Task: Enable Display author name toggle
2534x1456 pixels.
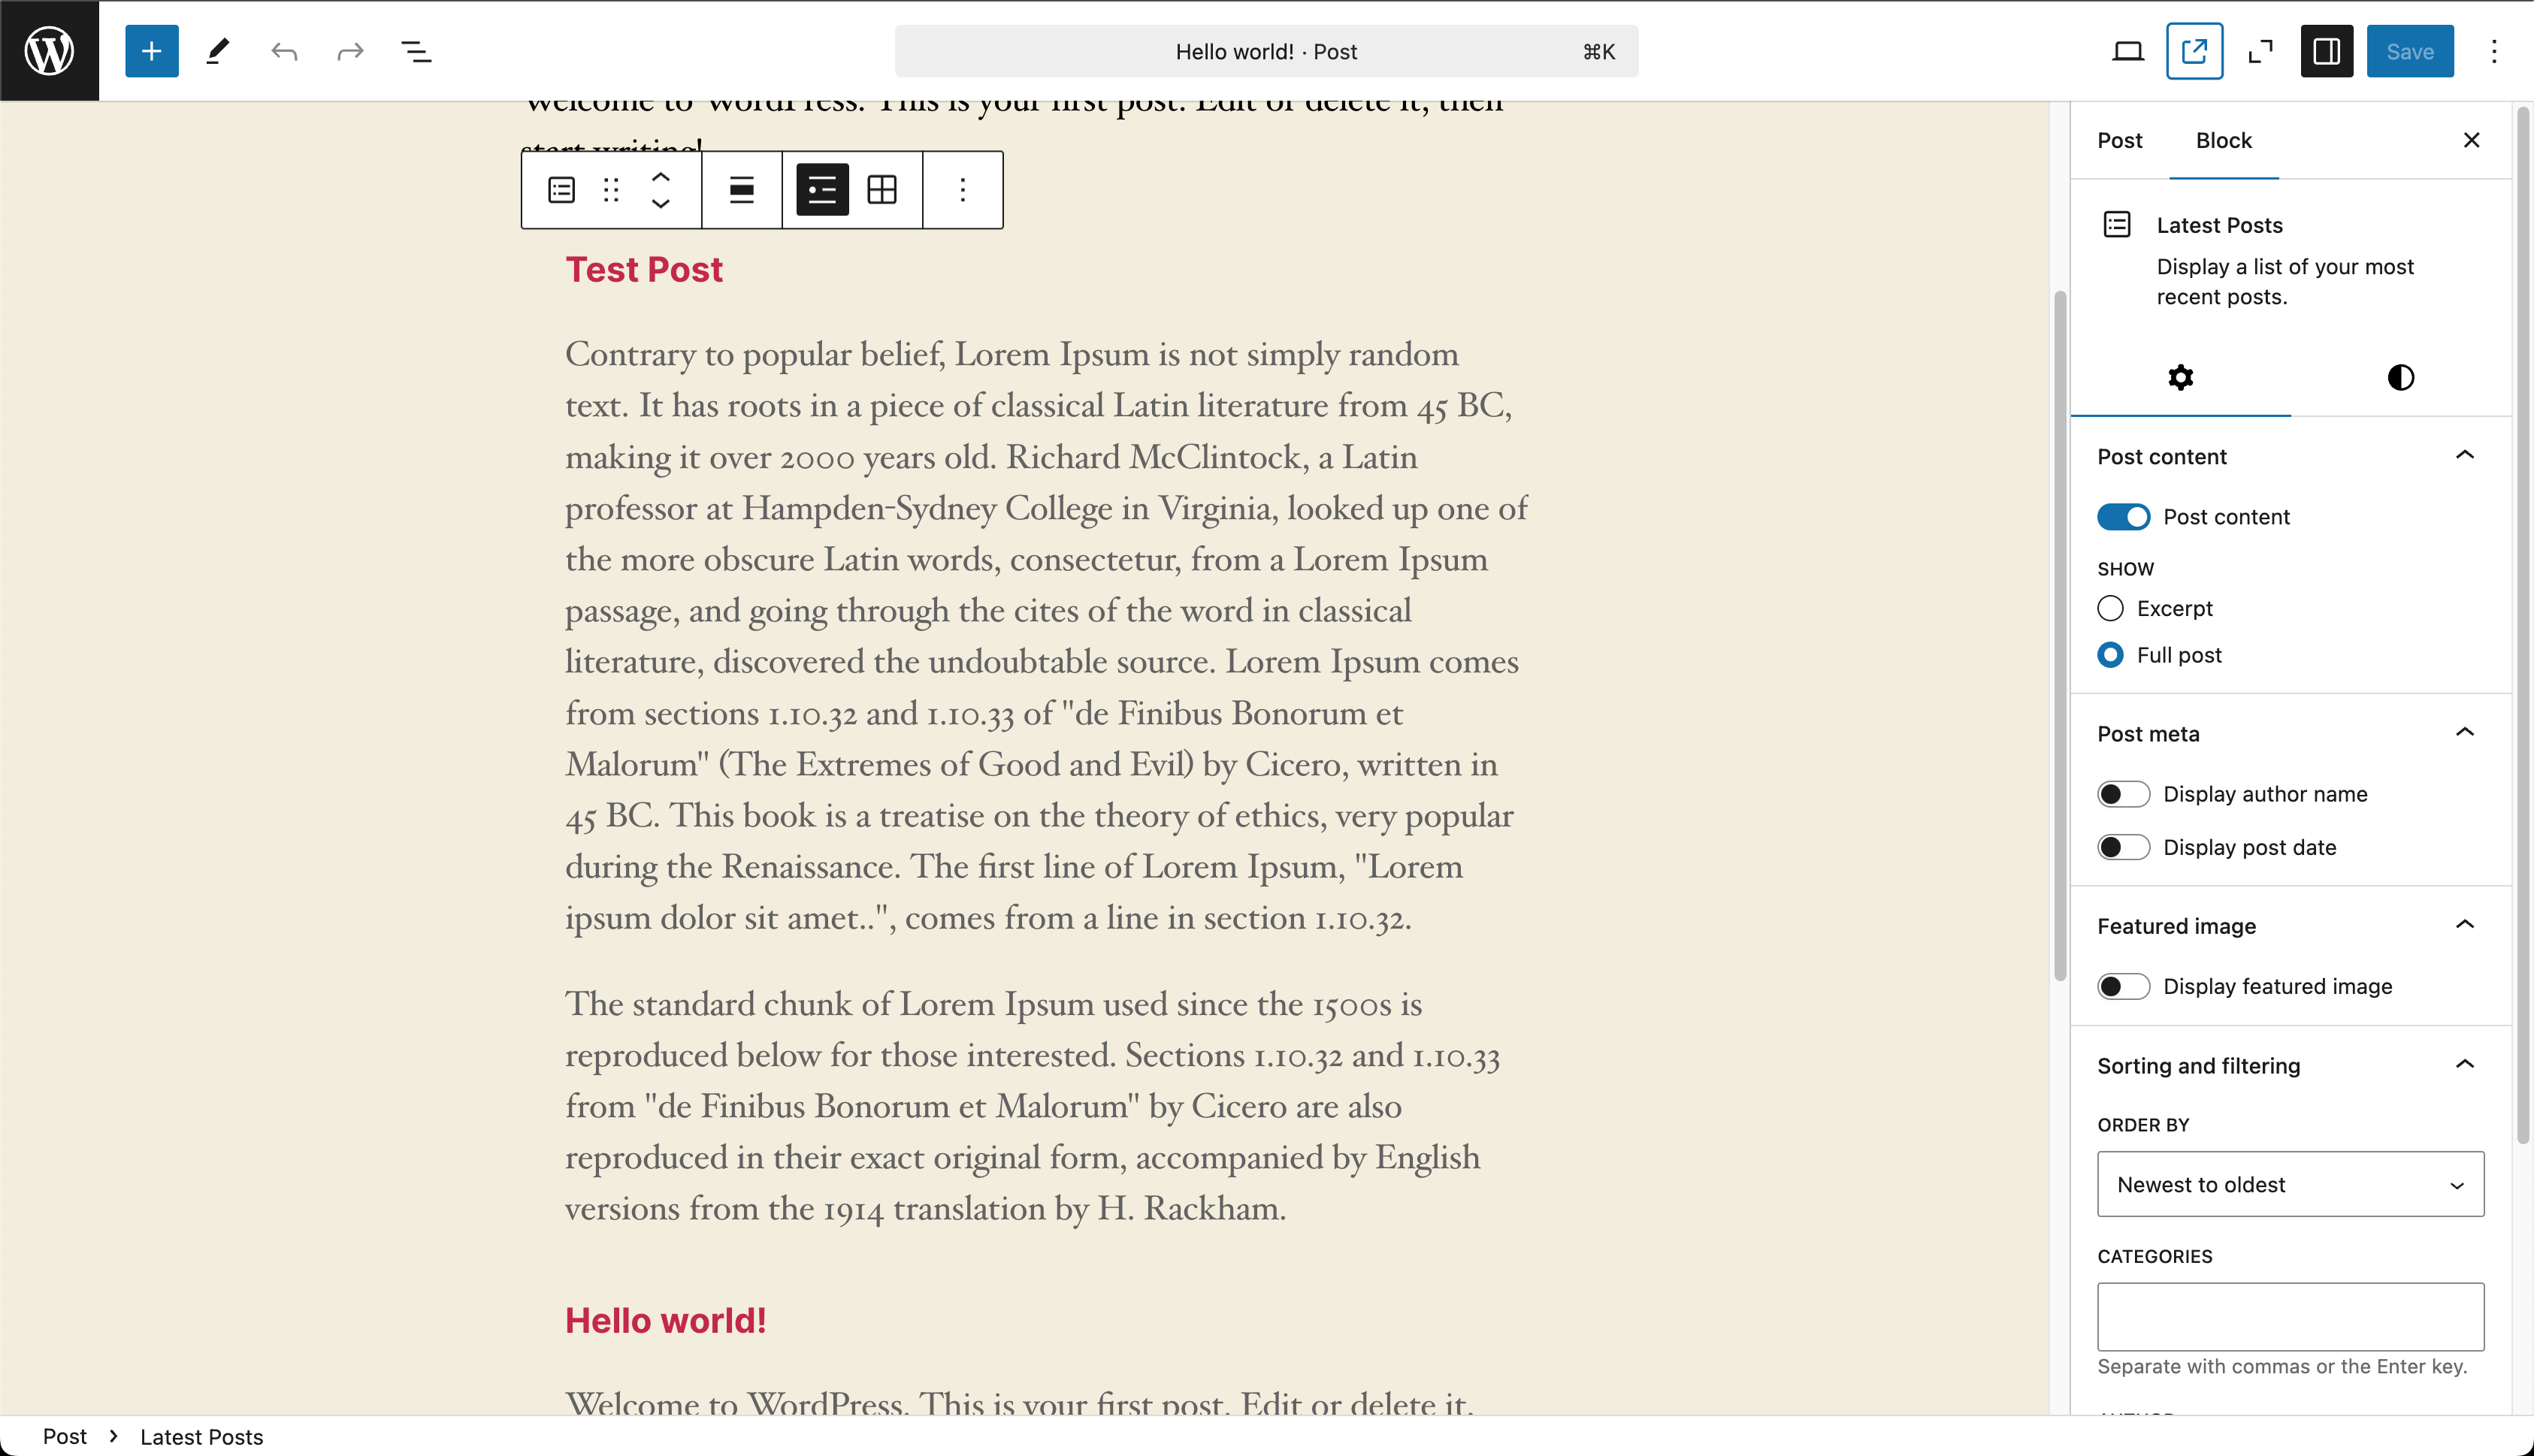Action: coord(2123,794)
